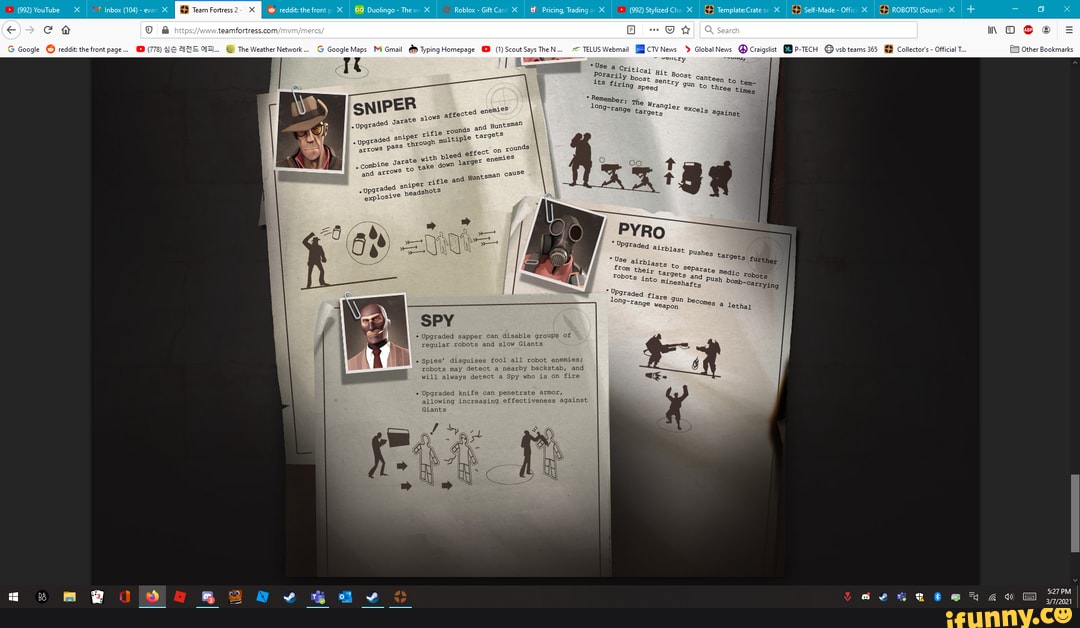Click the page vertical scrollbar thumb
The image size is (1080, 628).
pyautogui.click(x=1074, y=513)
